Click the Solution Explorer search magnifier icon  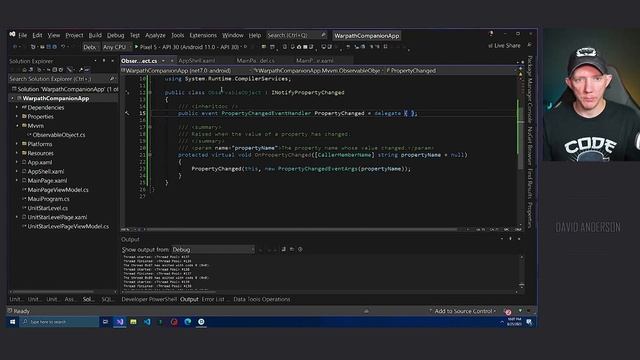click(112, 79)
